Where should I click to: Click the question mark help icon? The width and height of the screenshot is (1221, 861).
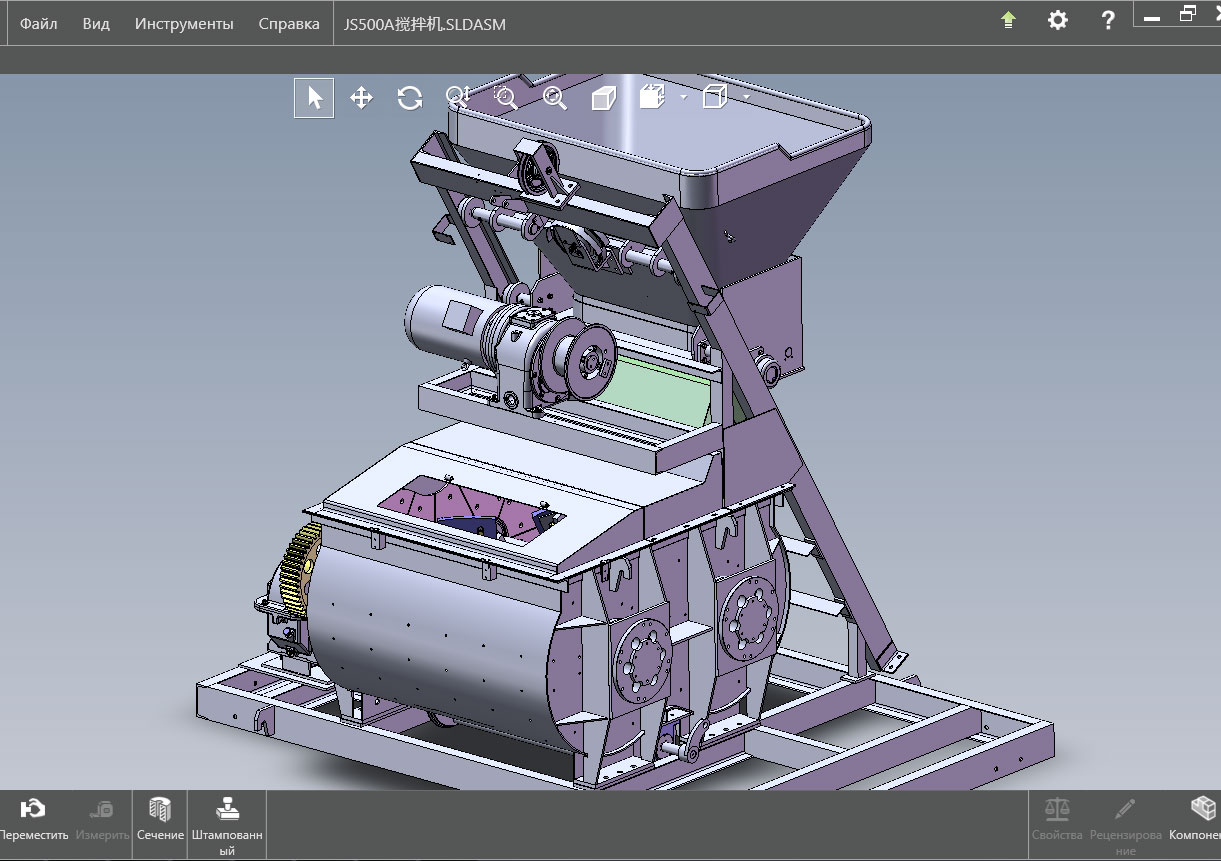(x=1108, y=20)
